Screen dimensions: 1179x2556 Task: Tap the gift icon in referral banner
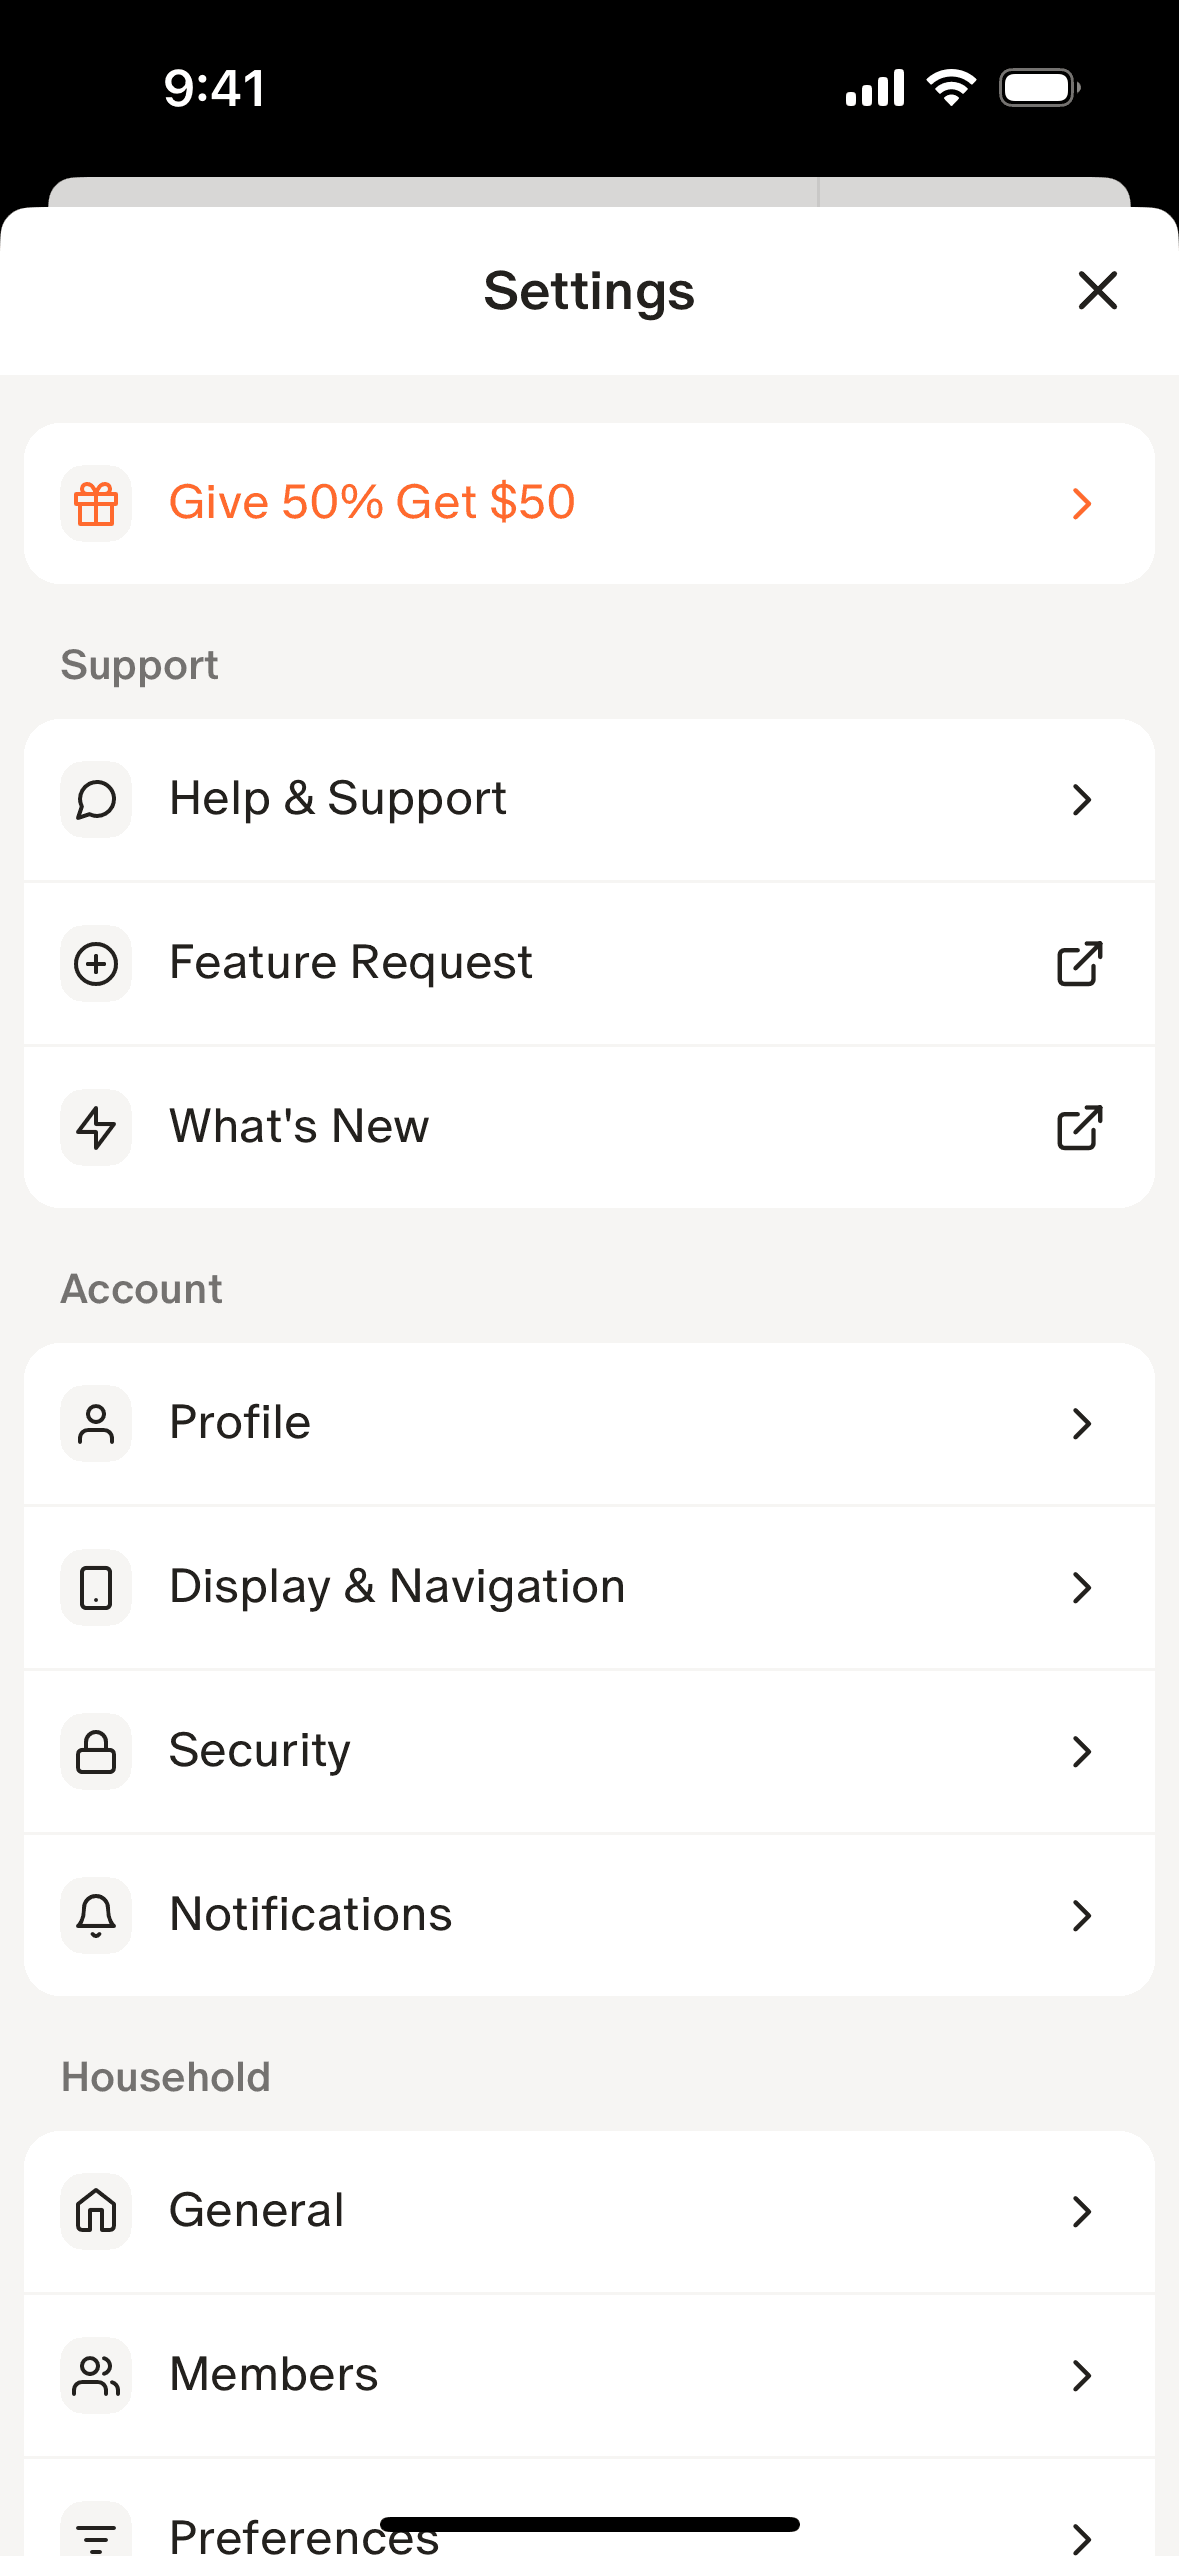(96, 504)
